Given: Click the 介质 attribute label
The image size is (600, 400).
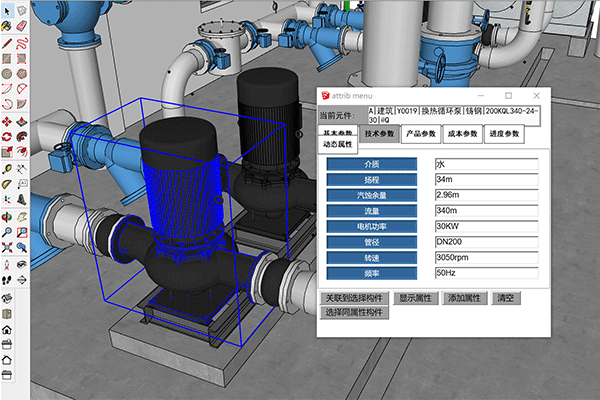Looking at the screenshot, I should [x=372, y=164].
